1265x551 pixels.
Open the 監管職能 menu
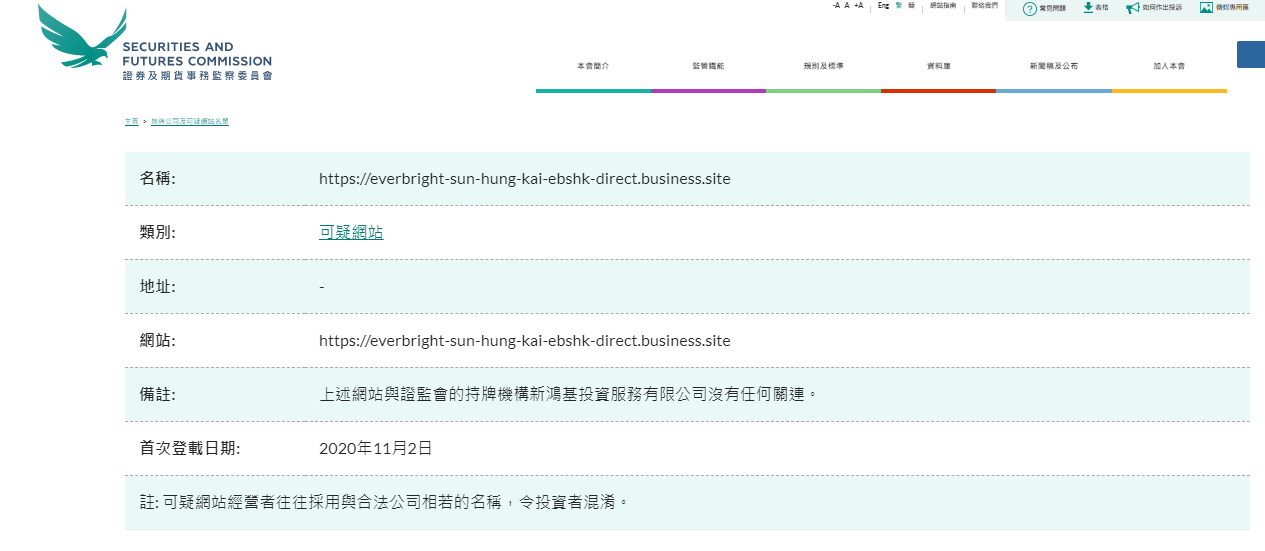pos(708,66)
